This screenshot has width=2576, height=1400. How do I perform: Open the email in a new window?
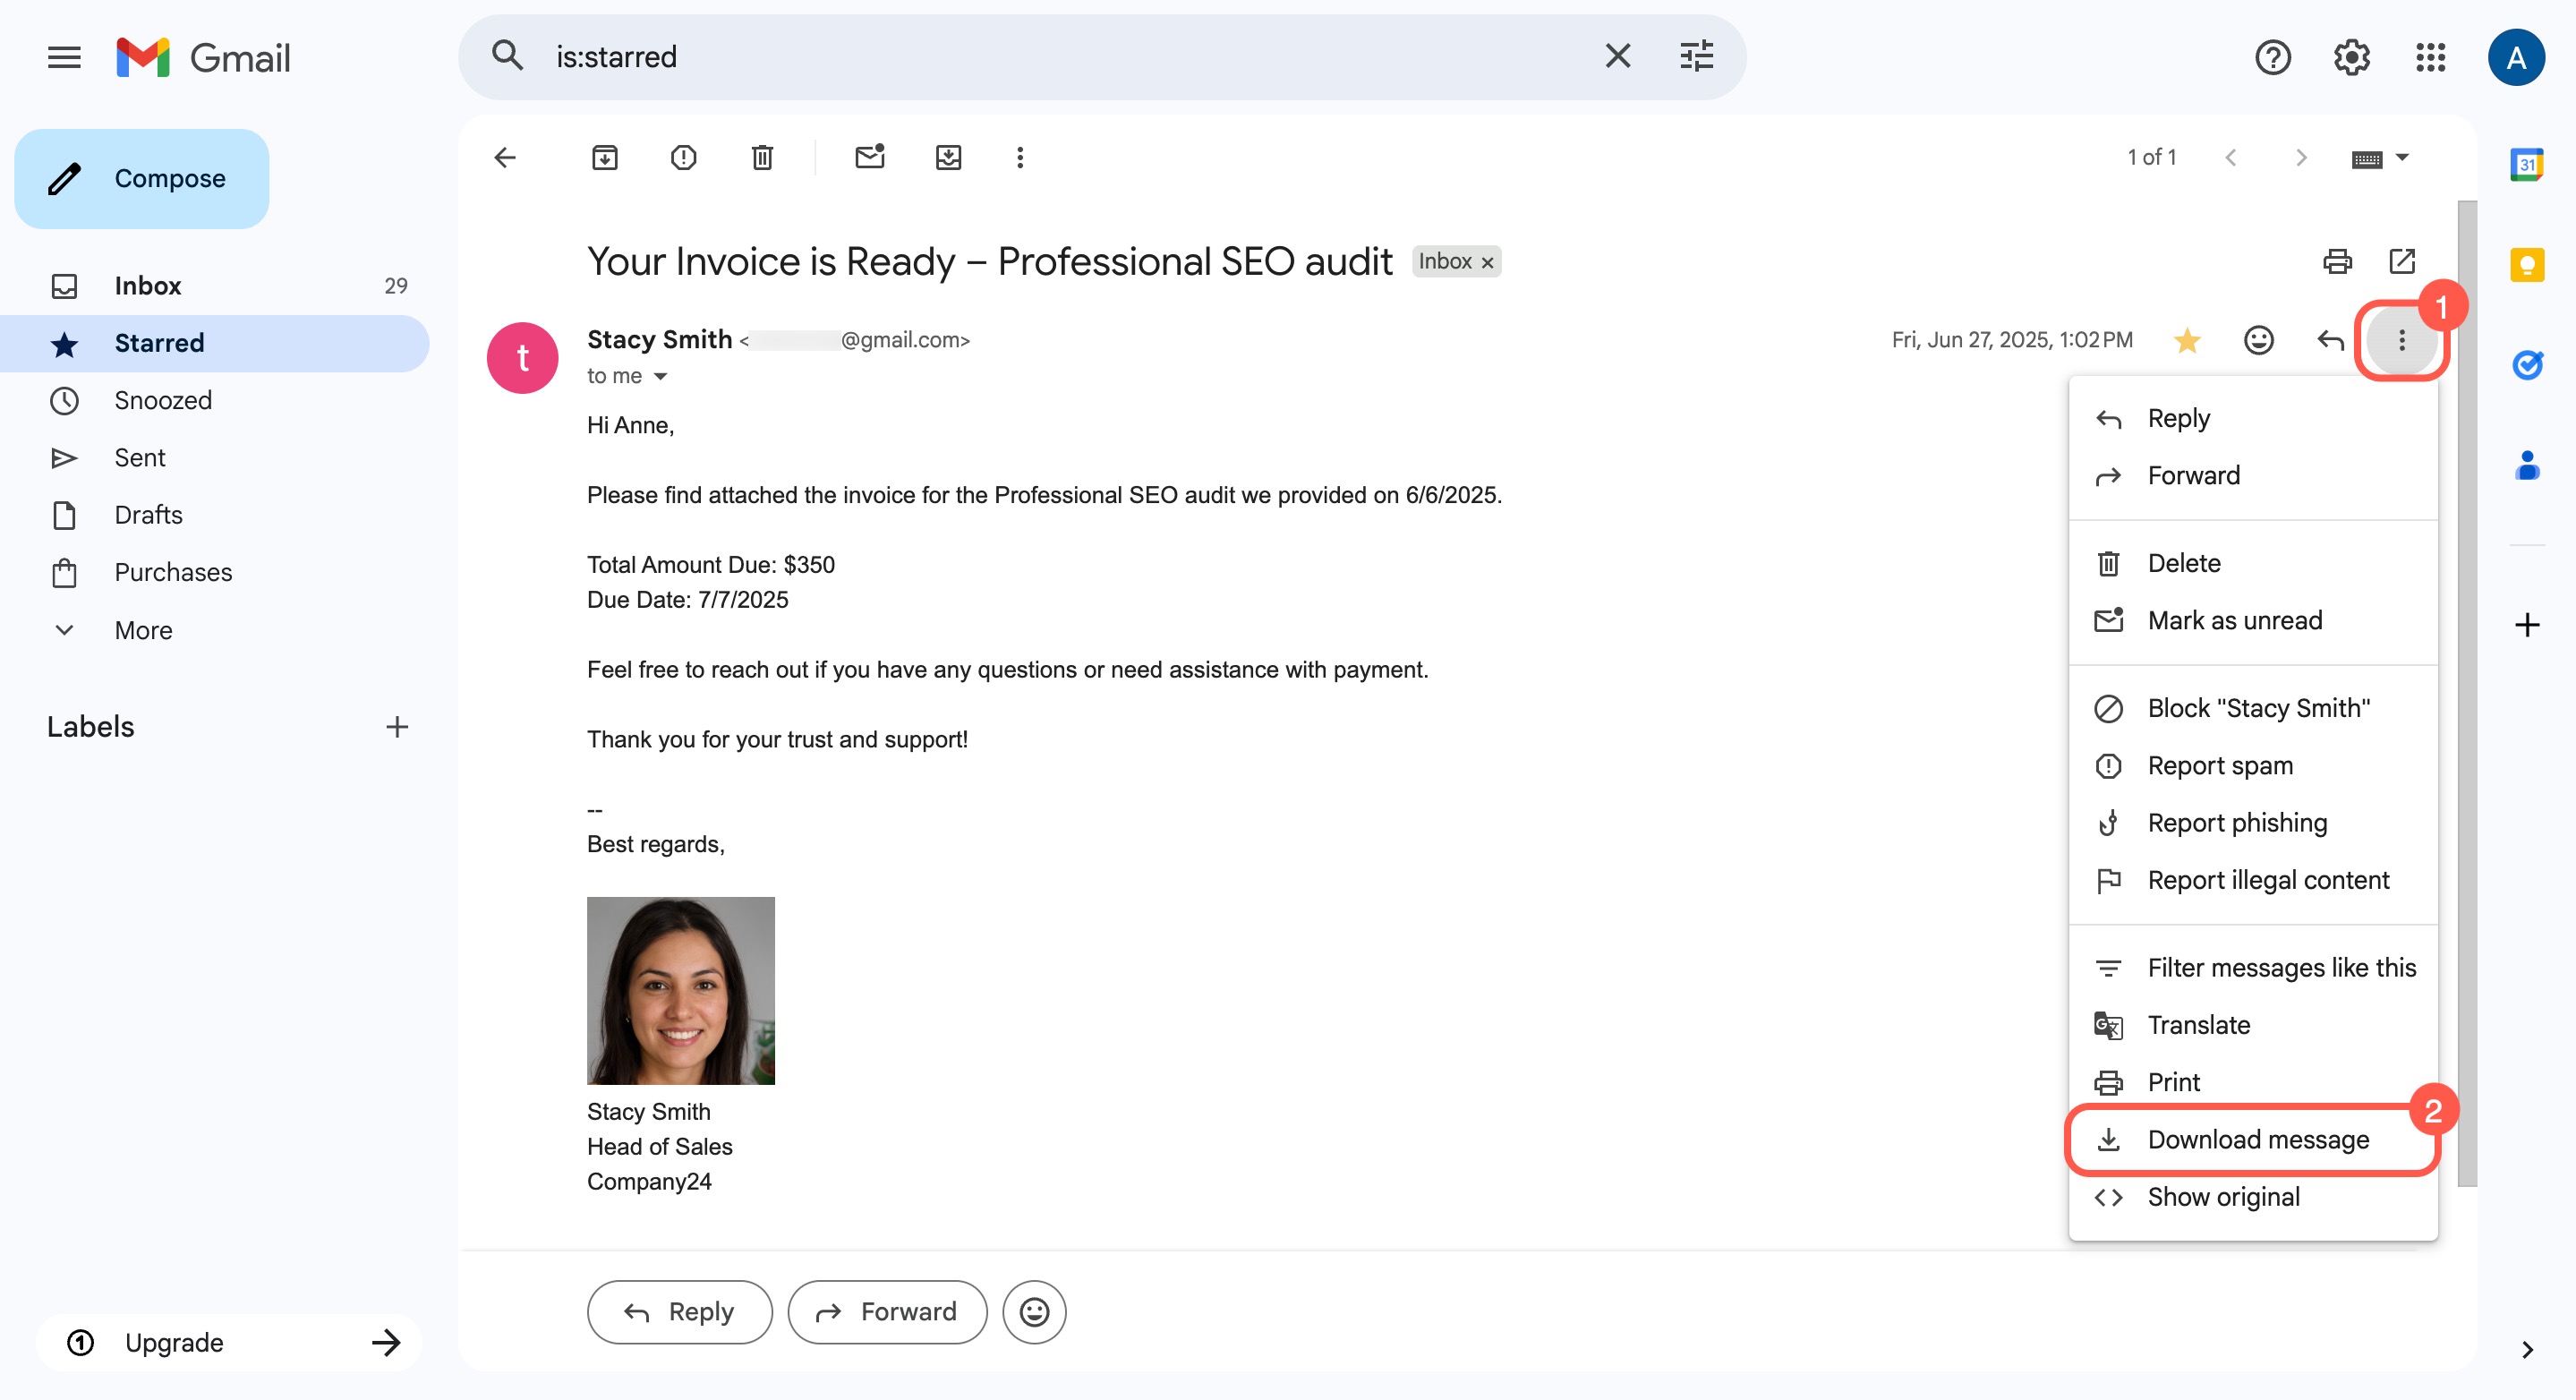pos(2402,261)
